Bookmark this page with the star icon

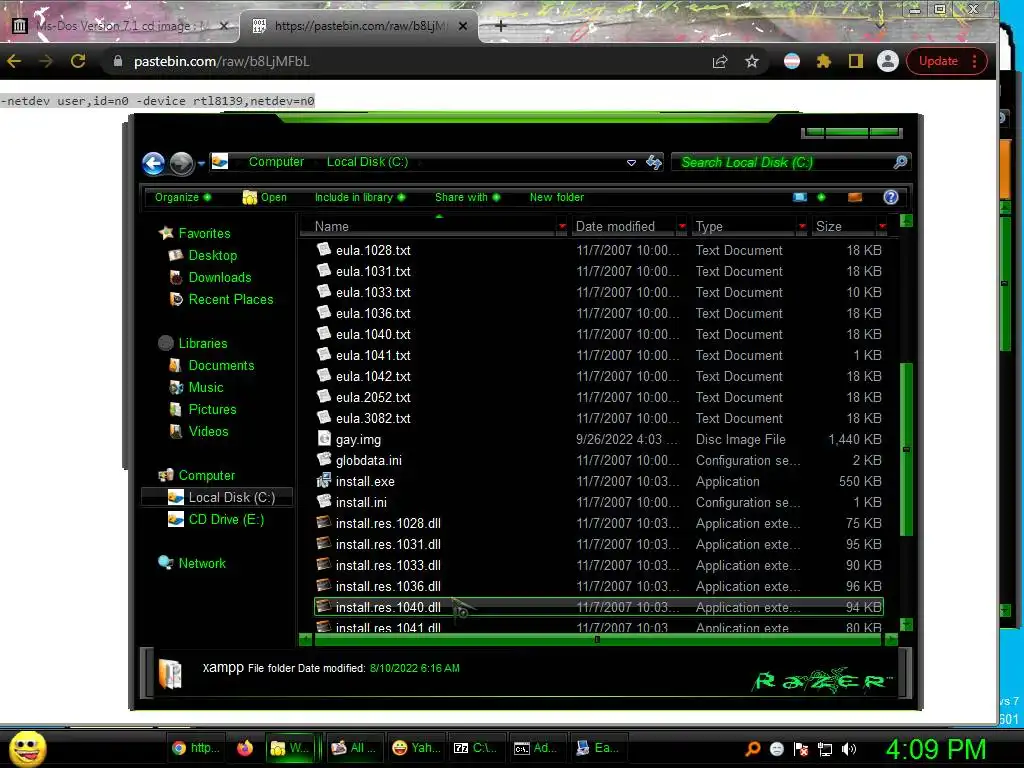[752, 61]
